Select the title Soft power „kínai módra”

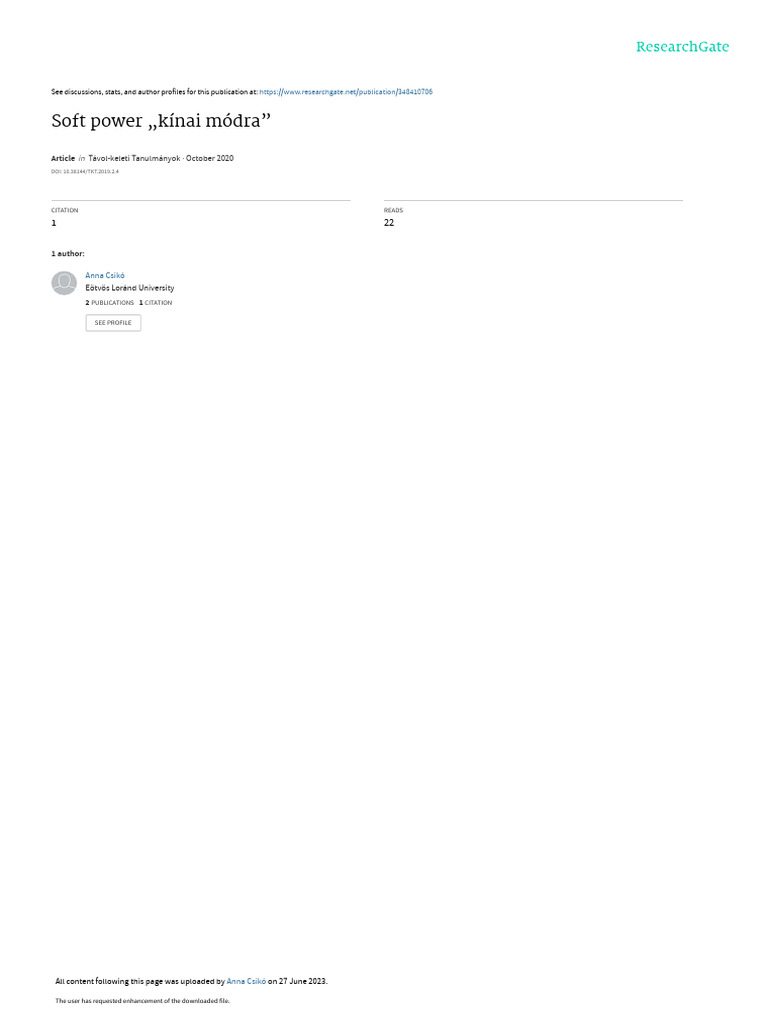click(x=161, y=121)
